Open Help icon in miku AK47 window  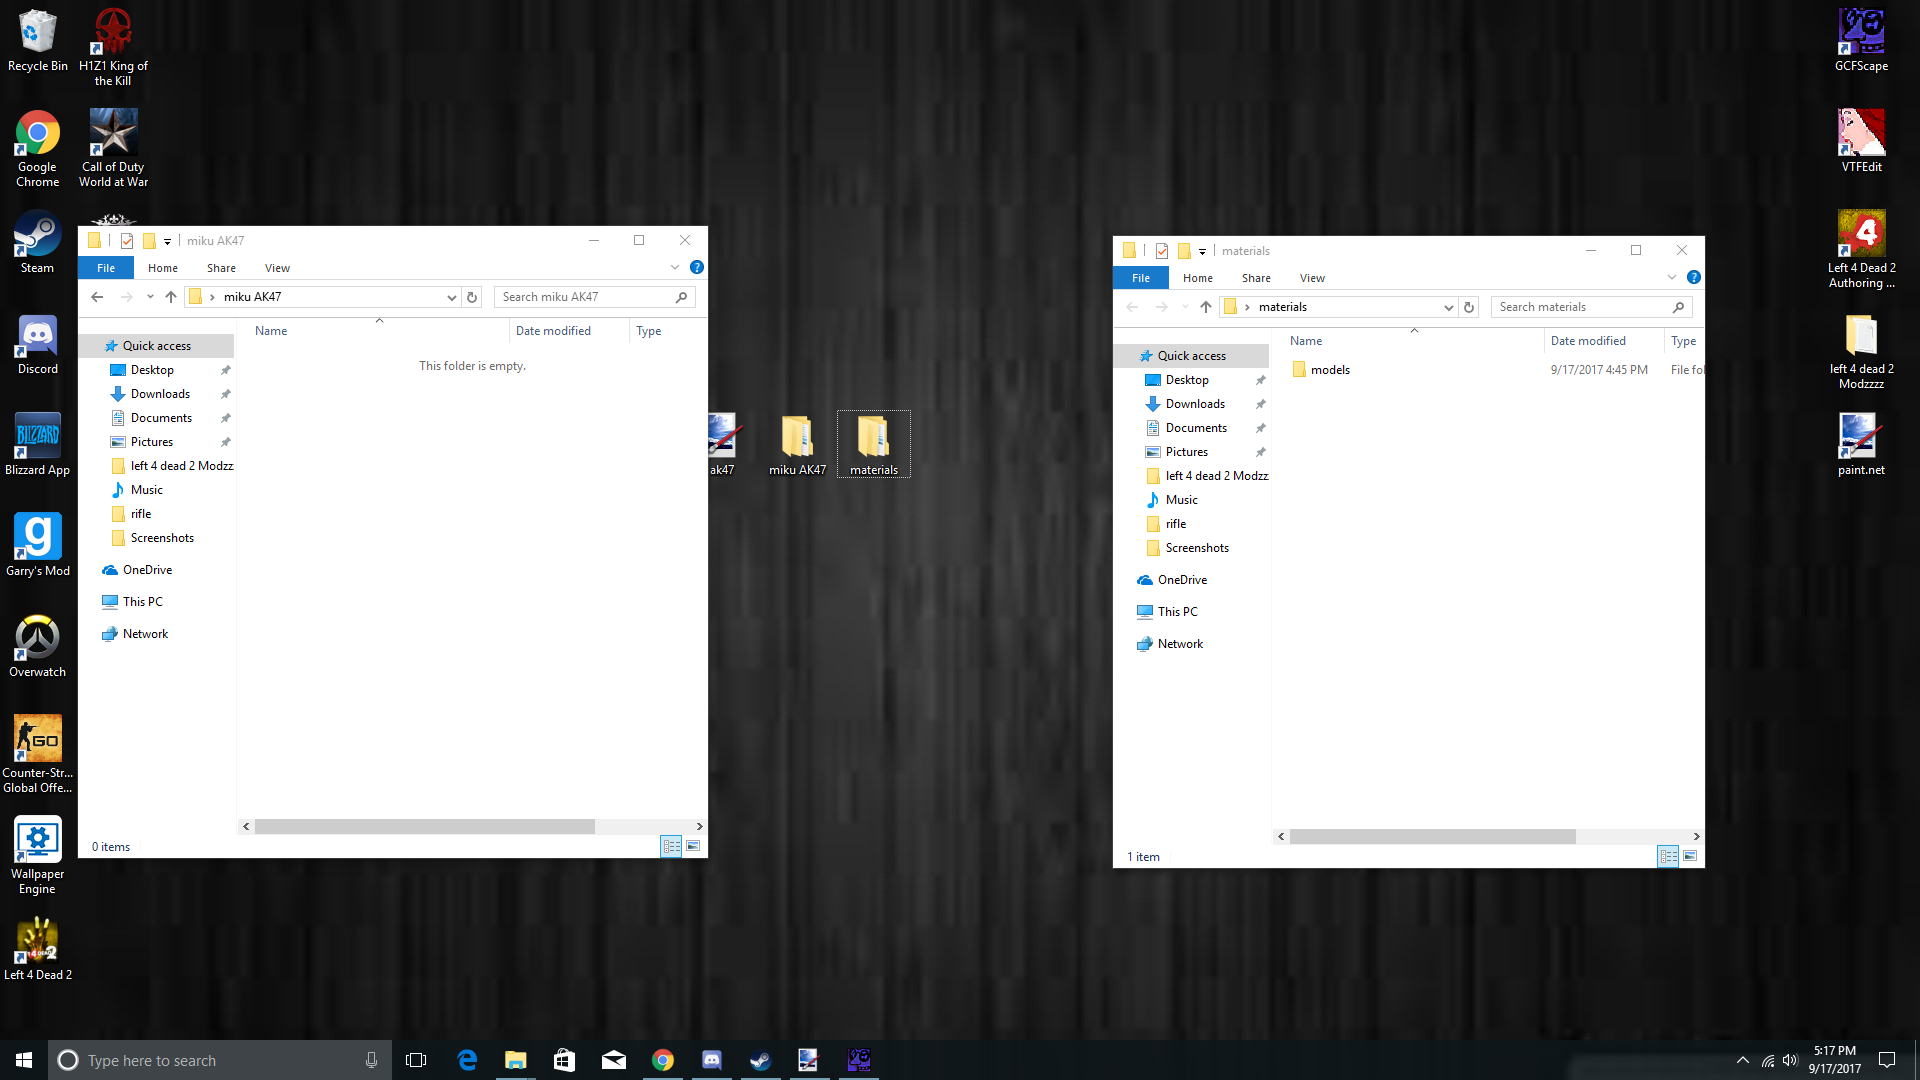pos(697,268)
